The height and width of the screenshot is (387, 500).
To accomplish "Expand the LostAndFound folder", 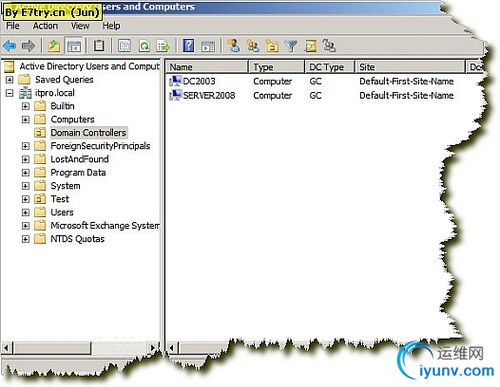I will 25,159.
